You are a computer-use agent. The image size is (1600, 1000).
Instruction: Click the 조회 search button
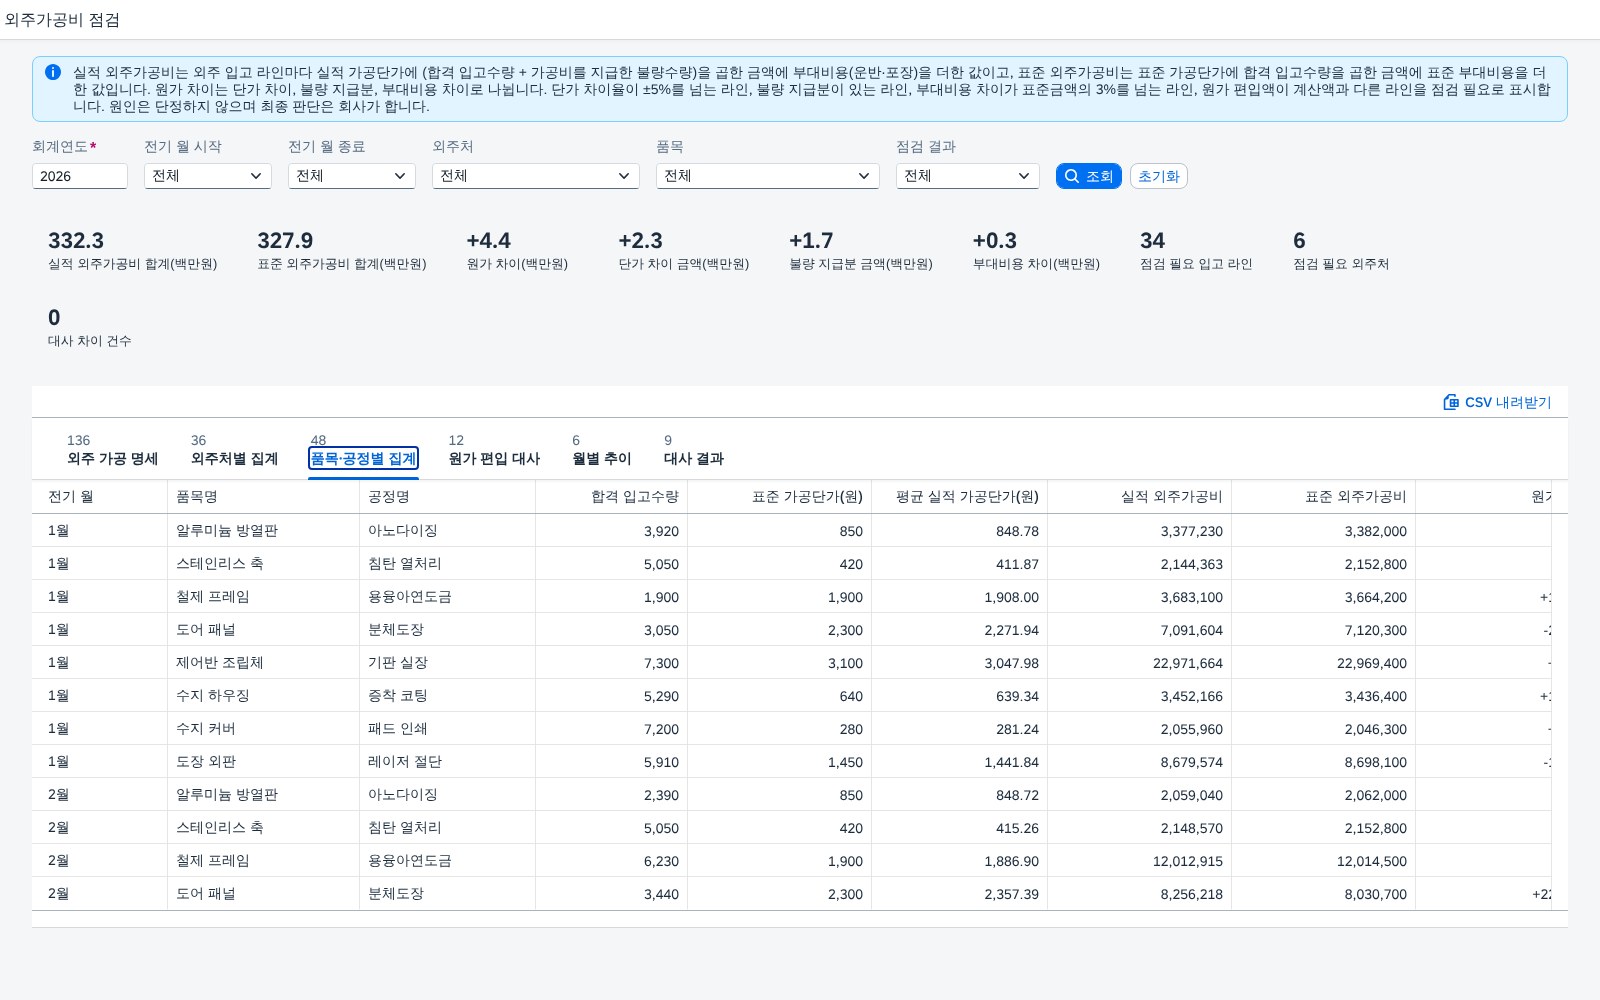tap(1089, 176)
